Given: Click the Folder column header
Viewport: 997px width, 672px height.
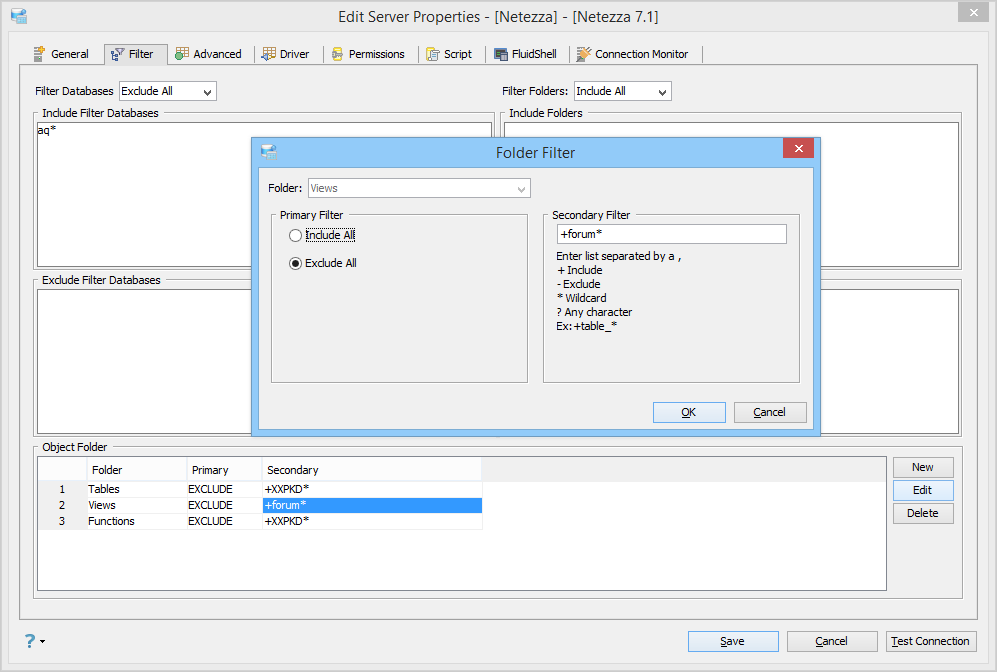Looking at the screenshot, I should click(137, 470).
